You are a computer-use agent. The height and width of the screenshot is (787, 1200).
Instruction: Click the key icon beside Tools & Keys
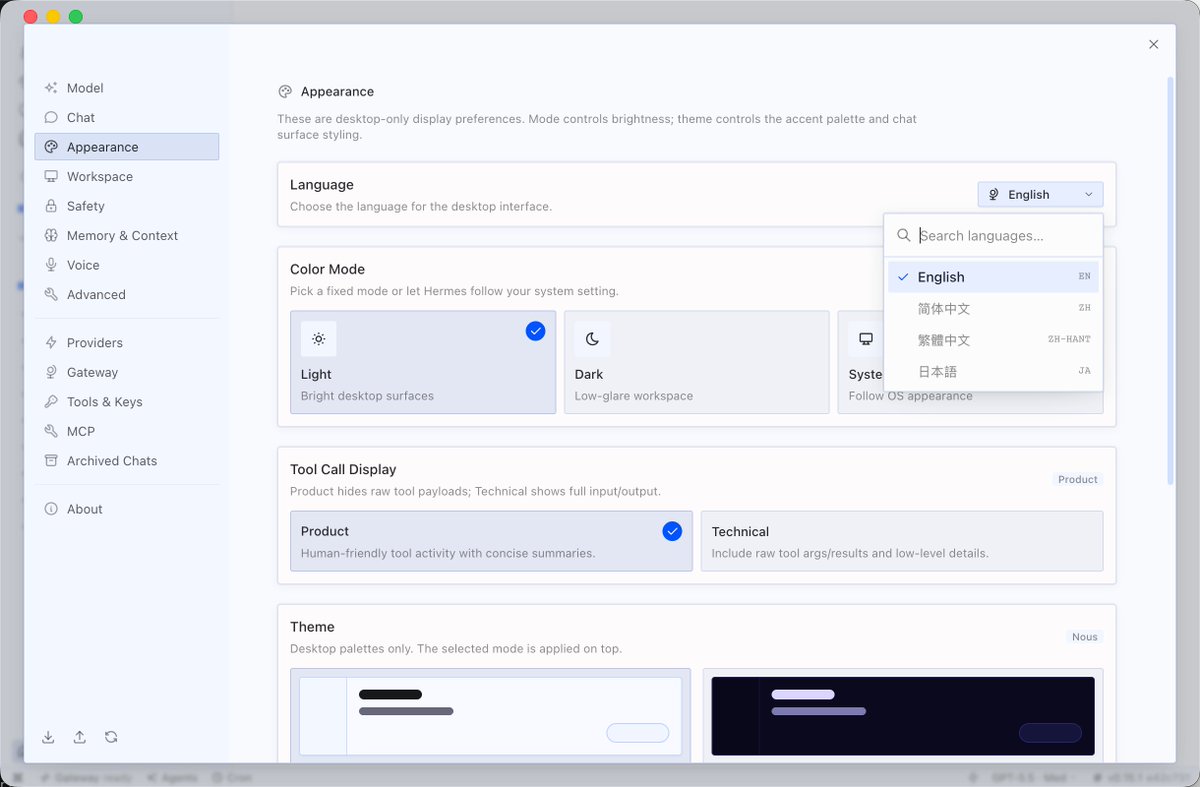click(x=51, y=402)
